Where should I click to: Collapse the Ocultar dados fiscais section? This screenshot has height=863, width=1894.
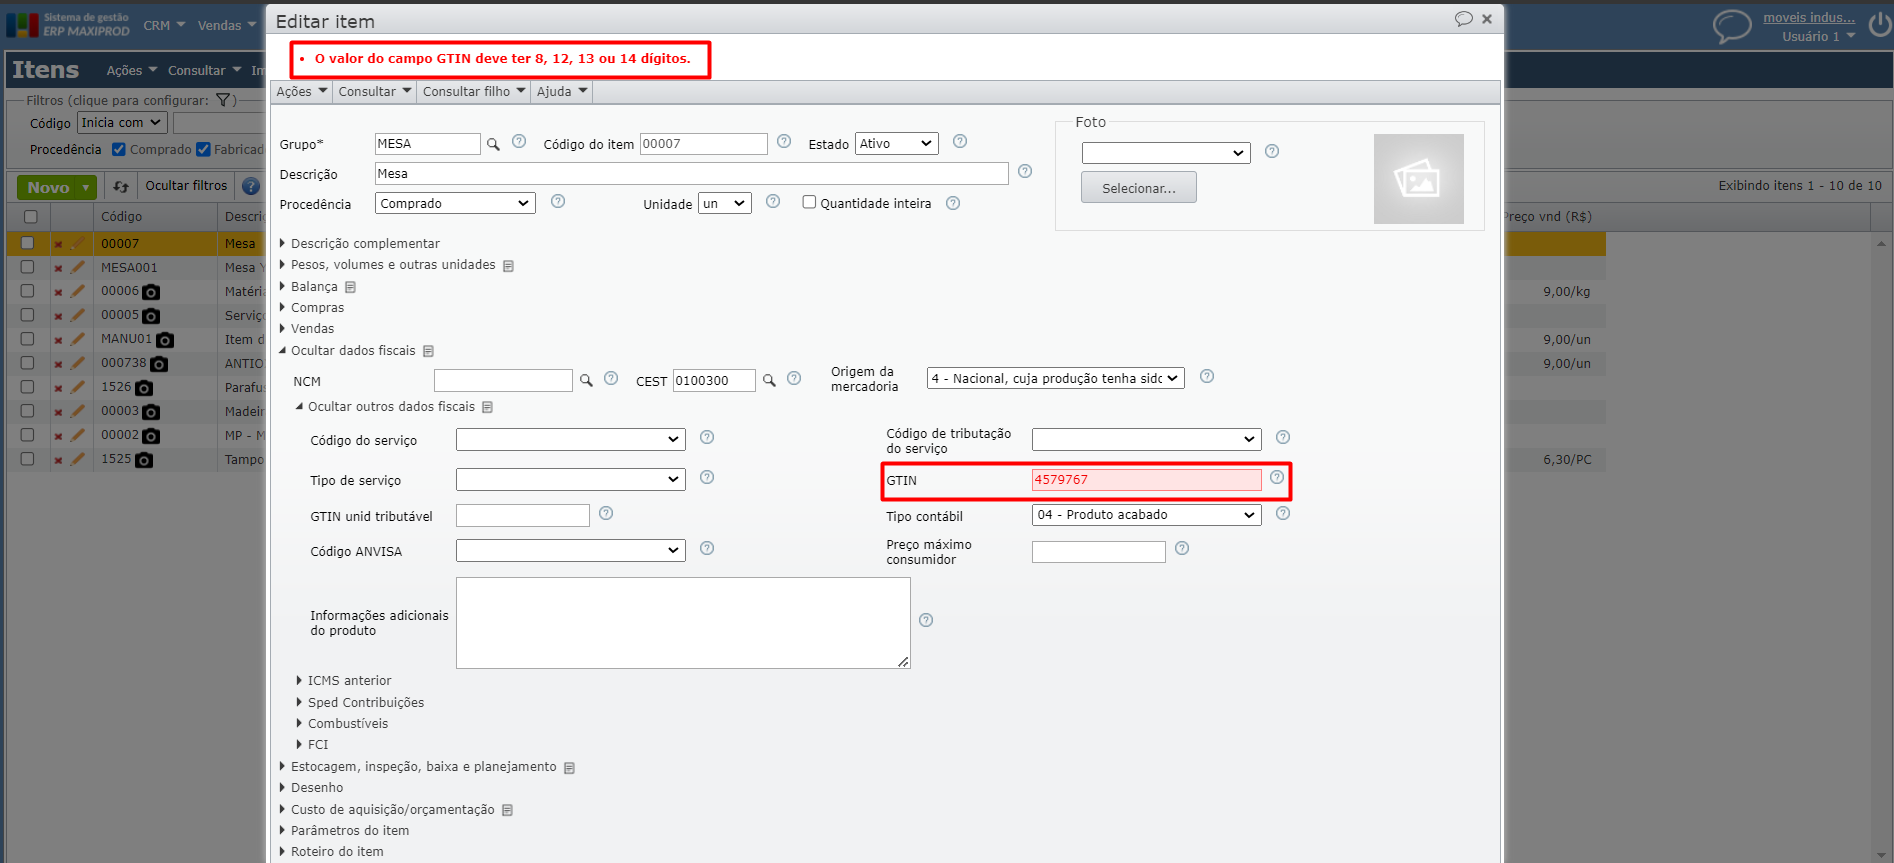(x=353, y=351)
